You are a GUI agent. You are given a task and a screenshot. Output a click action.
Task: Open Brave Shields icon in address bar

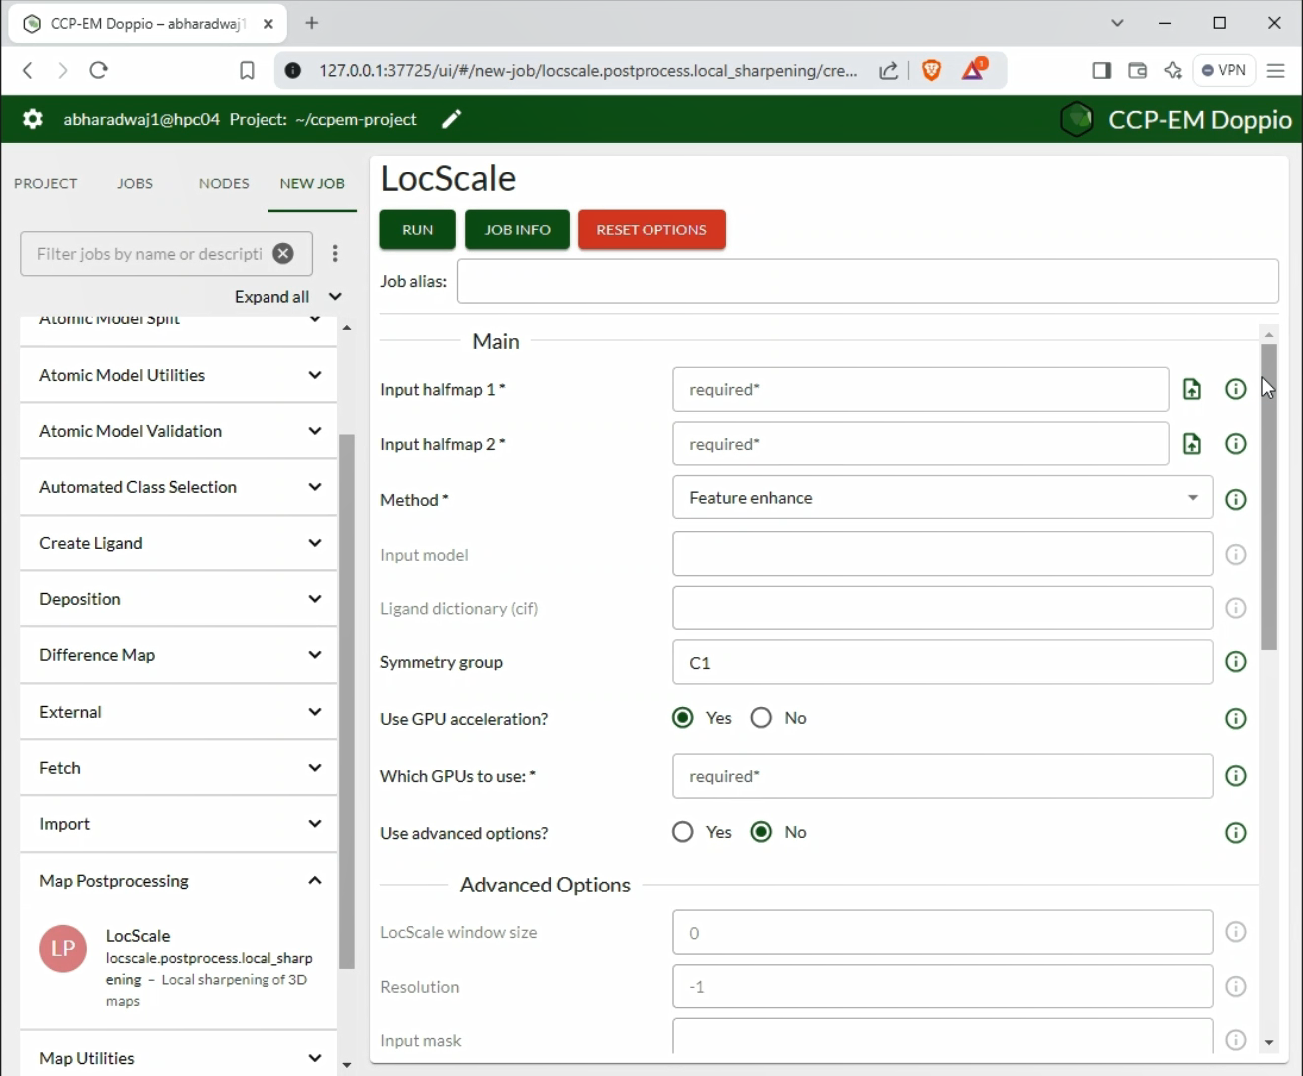tap(931, 70)
